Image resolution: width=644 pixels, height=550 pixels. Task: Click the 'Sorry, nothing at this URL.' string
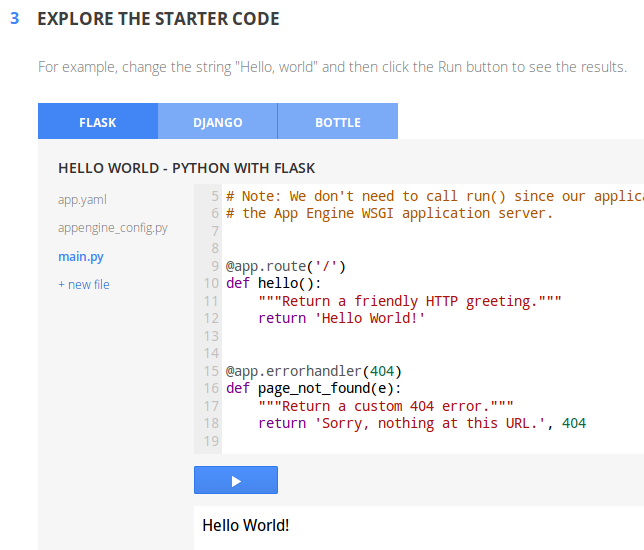tap(430, 423)
